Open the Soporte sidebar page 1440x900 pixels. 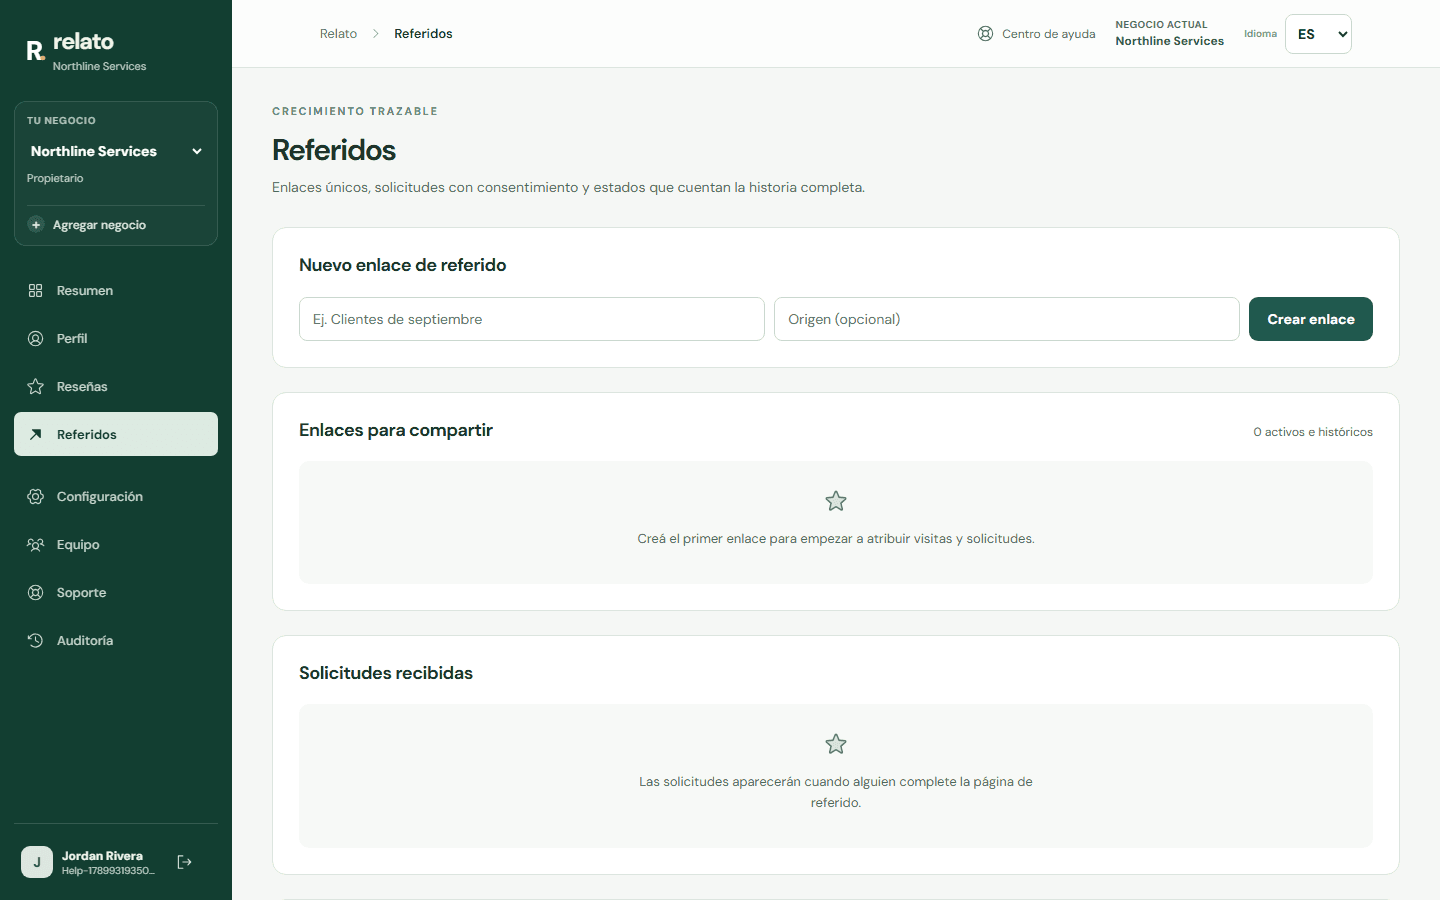pos(116,593)
